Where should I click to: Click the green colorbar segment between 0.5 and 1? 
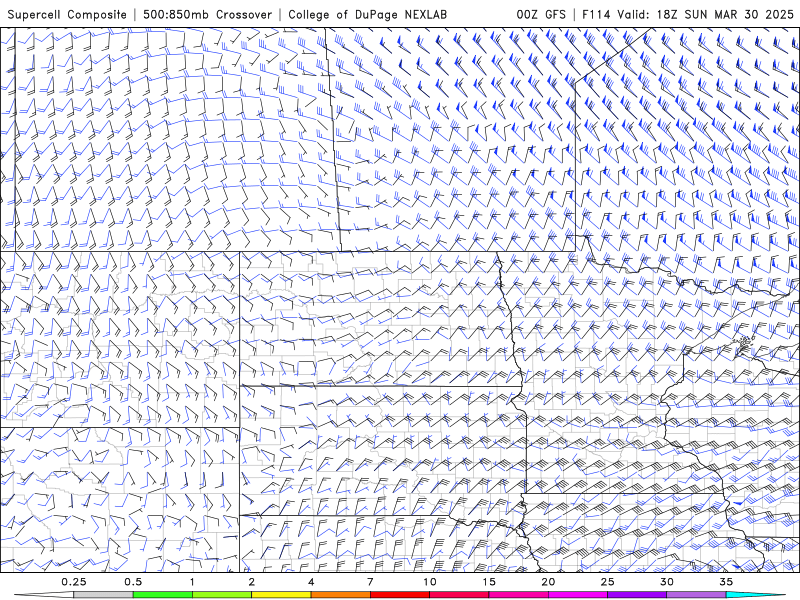coord(163,595)
